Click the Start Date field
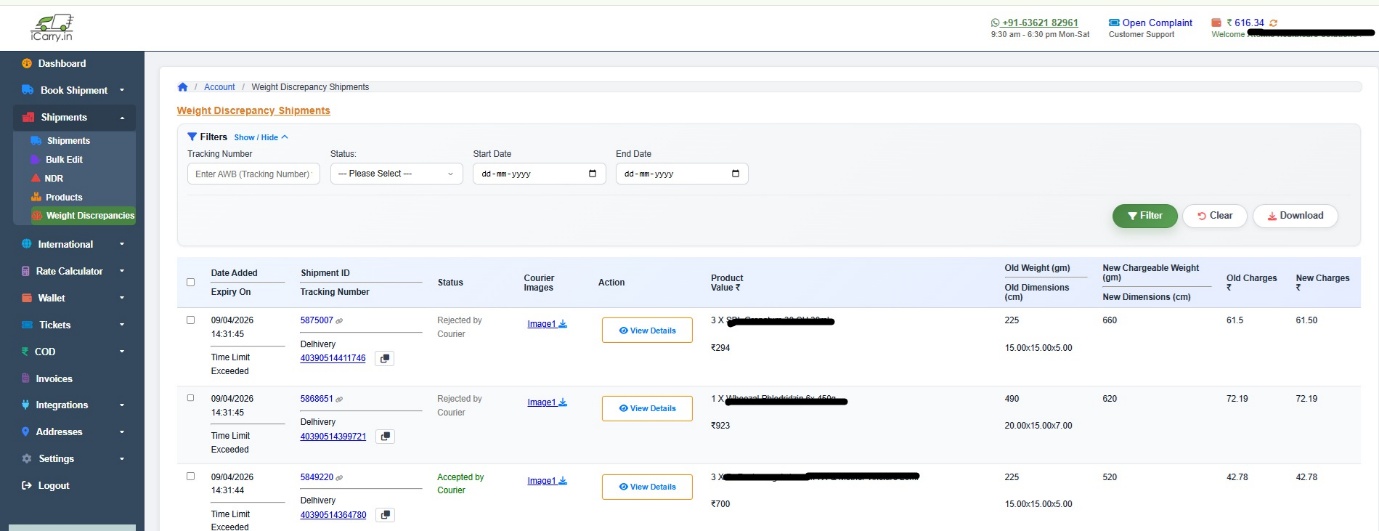Image resolution: width=1379 pixels, height=531 pixels. pyautogui.click(x=539, y=174)
